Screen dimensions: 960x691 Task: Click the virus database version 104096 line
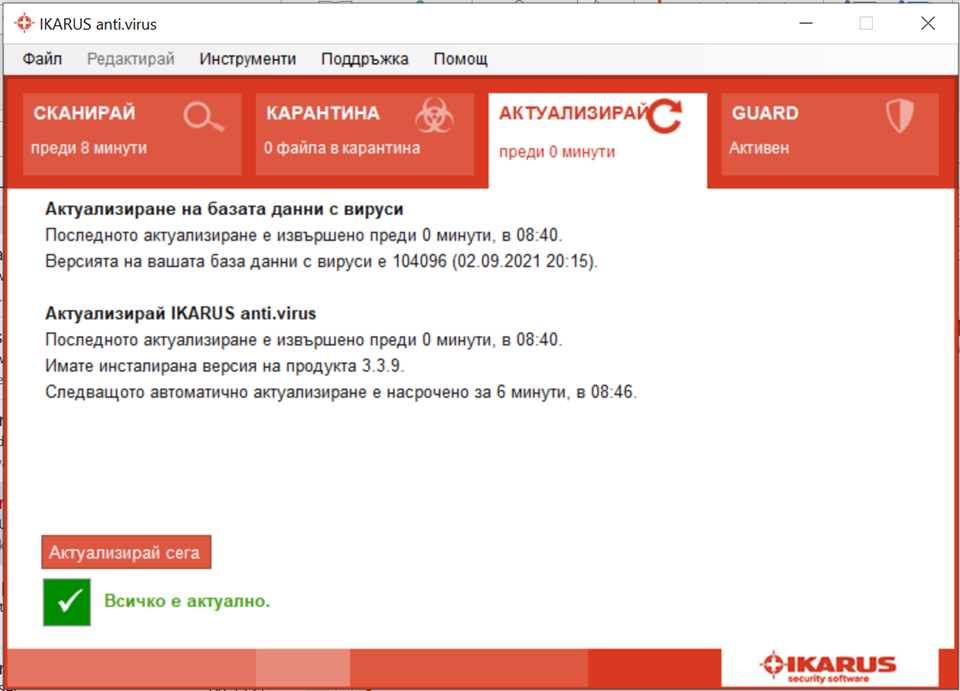321,261
